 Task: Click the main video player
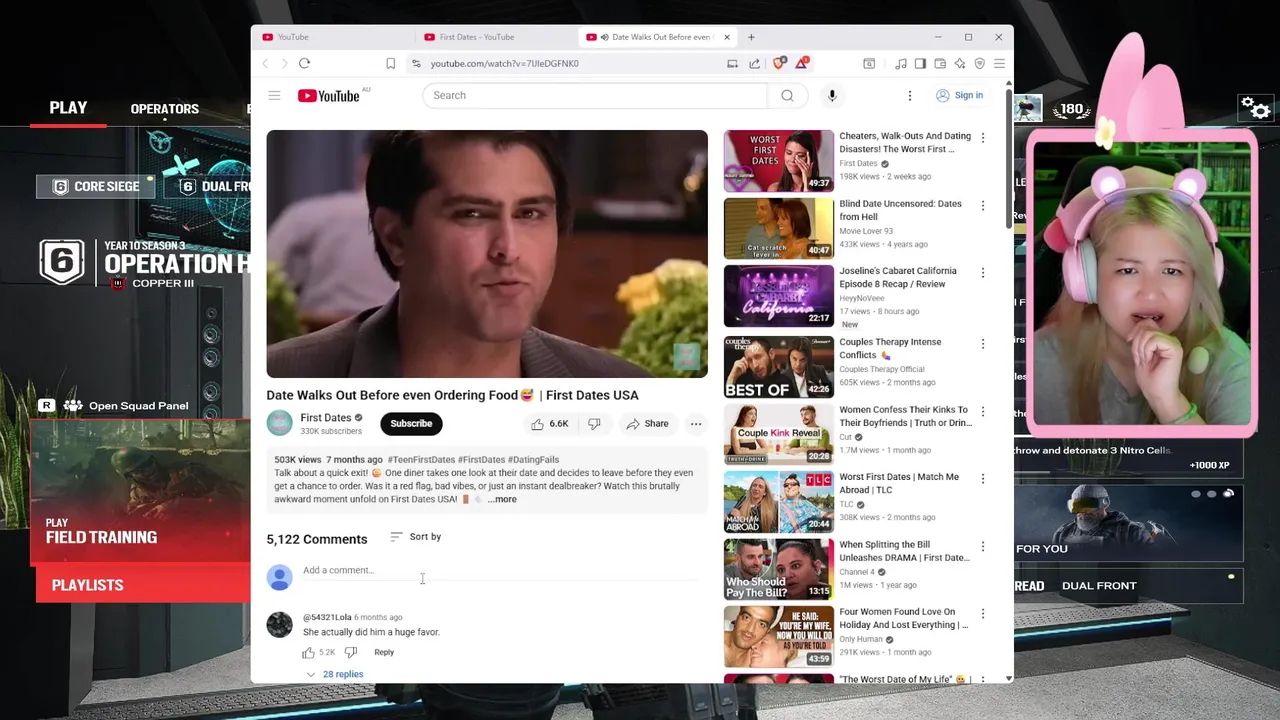coord(487,254)
